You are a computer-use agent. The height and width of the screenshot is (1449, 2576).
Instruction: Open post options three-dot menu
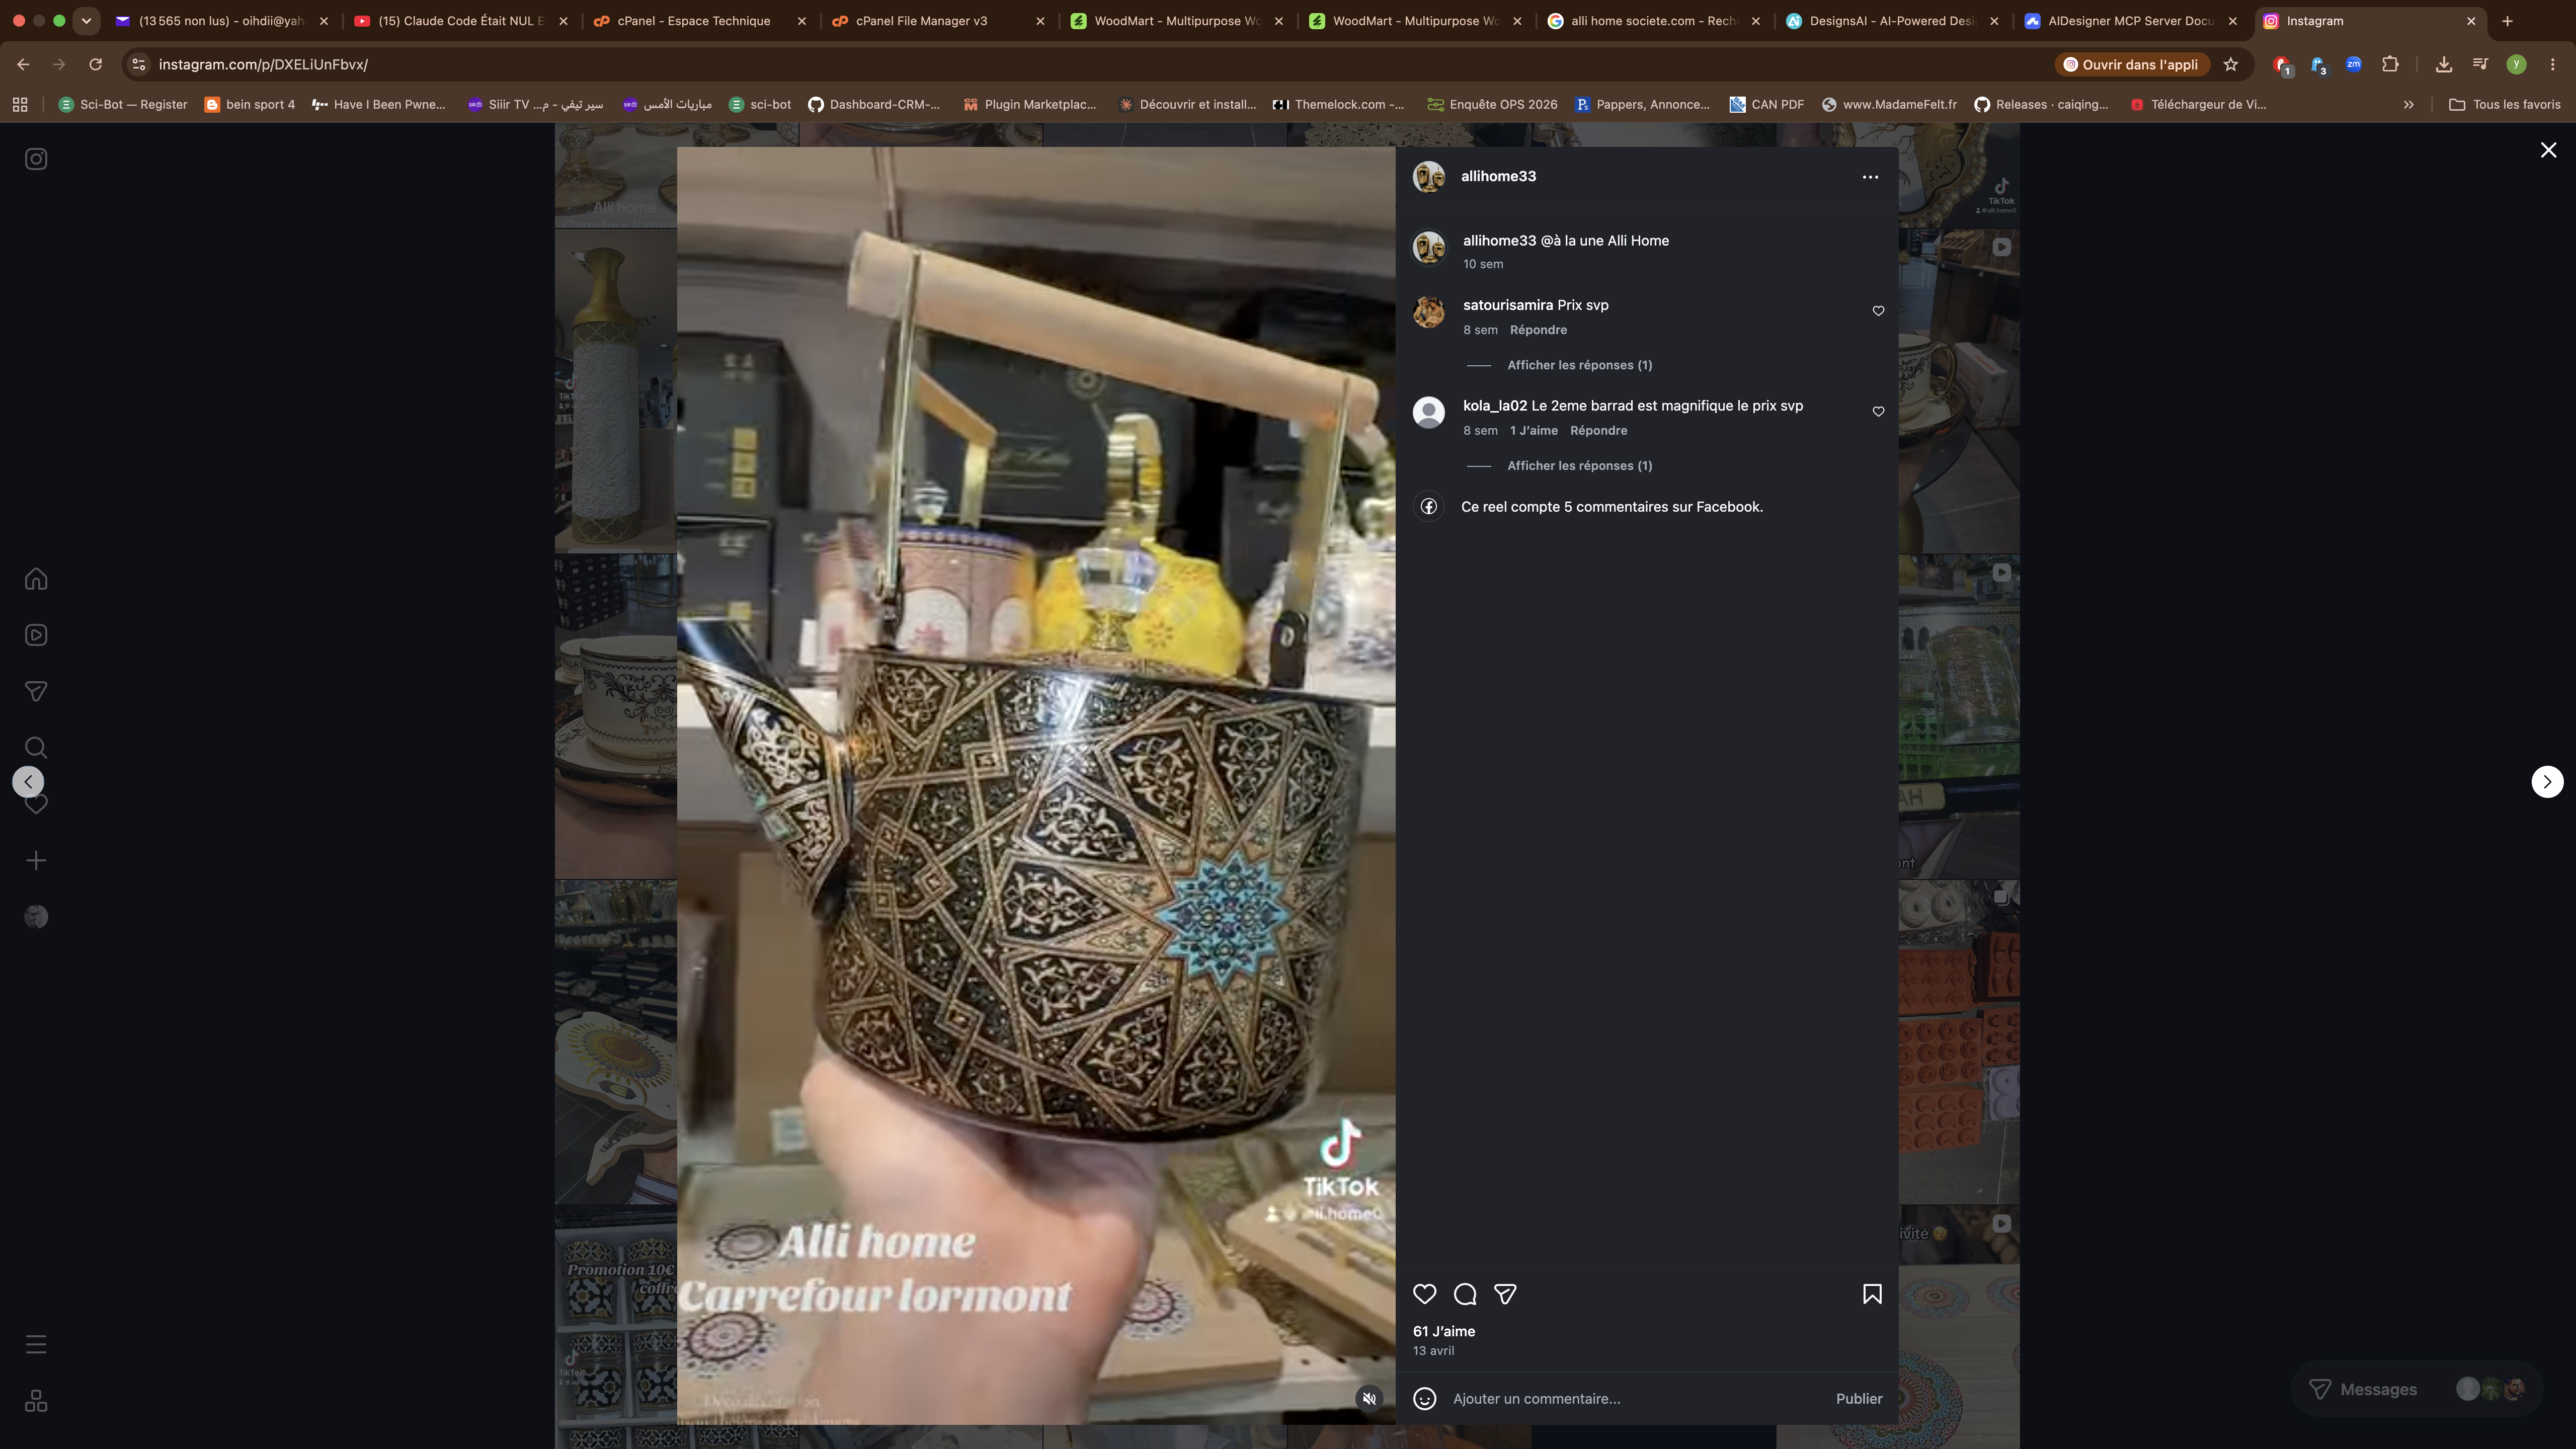[x=1870, y=177]
